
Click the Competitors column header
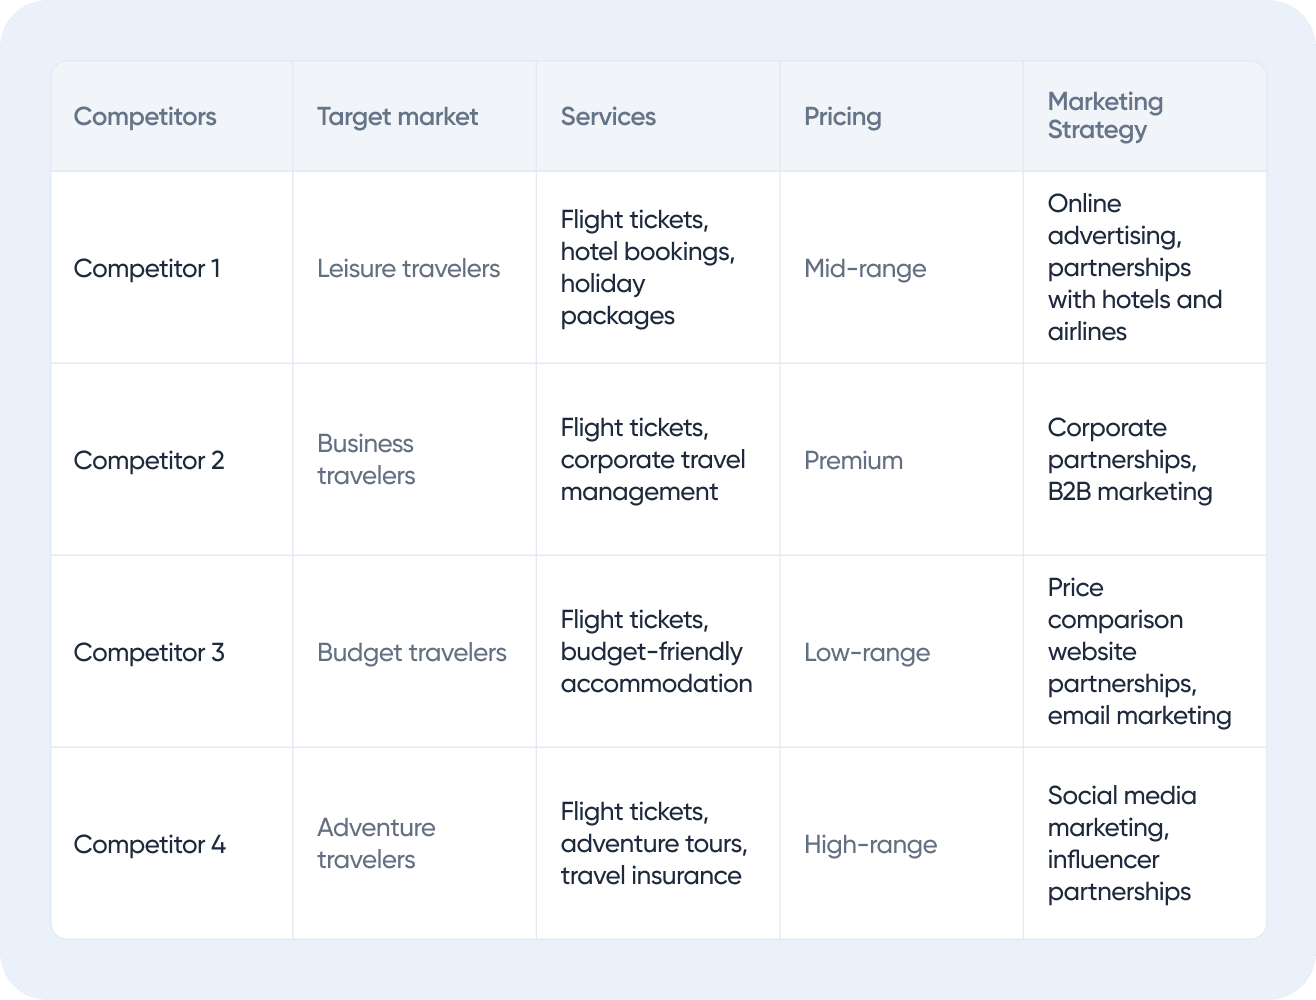[x=145, y=117]
